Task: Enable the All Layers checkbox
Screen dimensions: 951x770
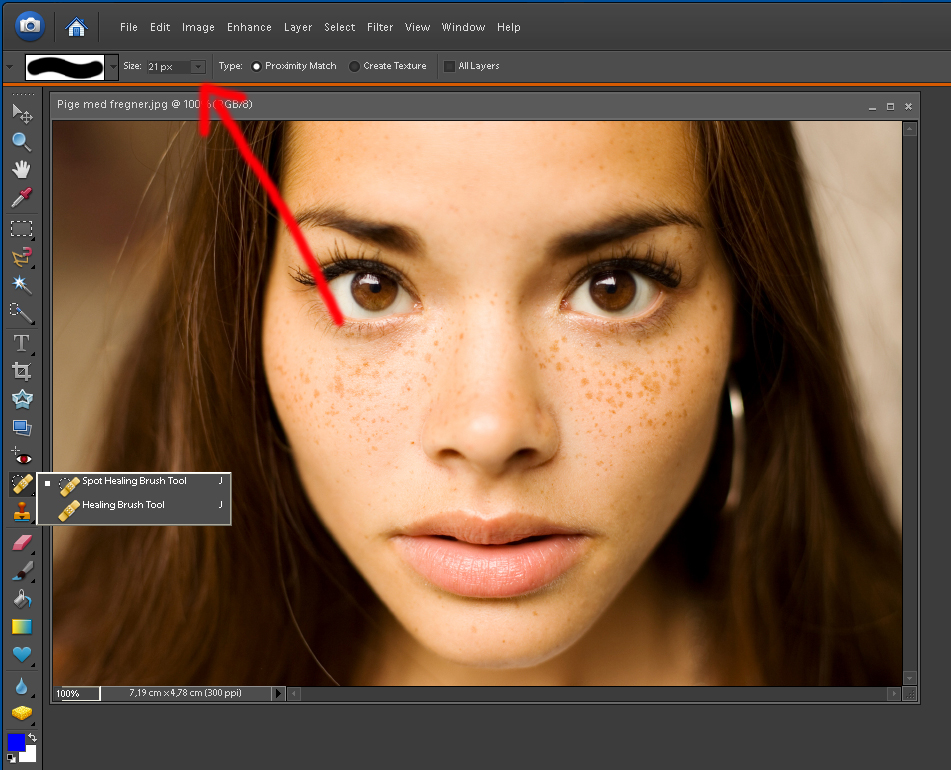Action: tap(450, 66)
